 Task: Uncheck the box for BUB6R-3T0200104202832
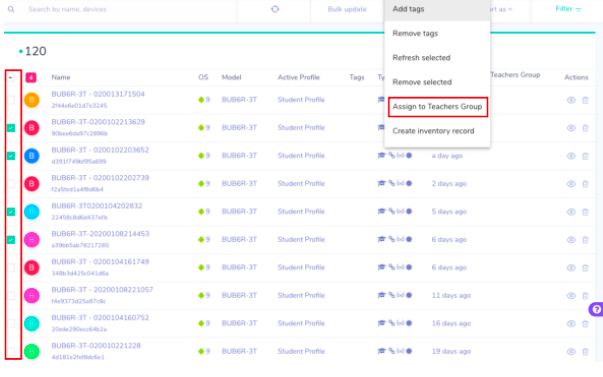(x=11, y=212)
